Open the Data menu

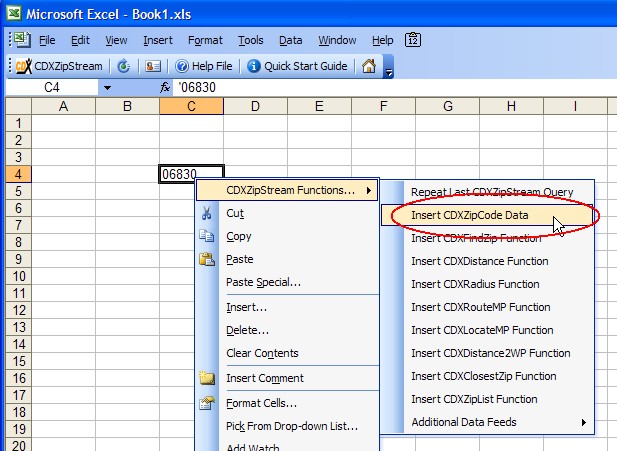(x=290, y=40)
